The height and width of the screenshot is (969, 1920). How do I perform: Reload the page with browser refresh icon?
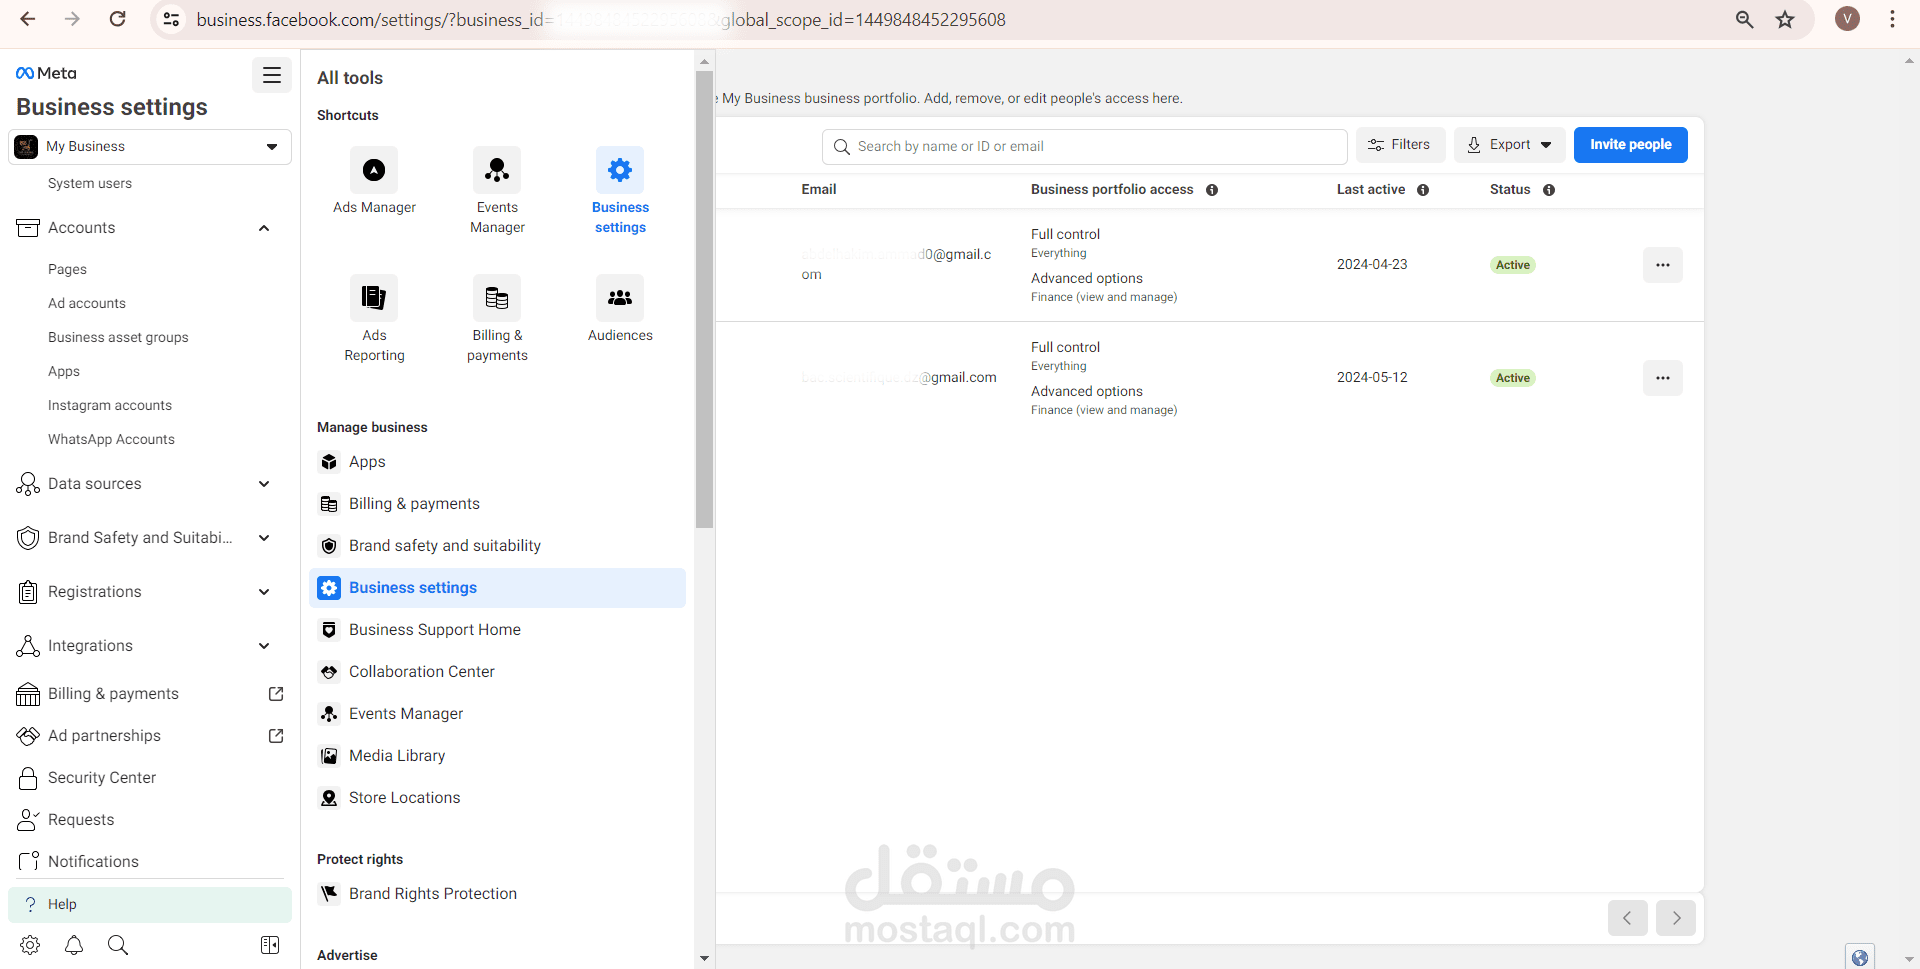tap(117, 19)
